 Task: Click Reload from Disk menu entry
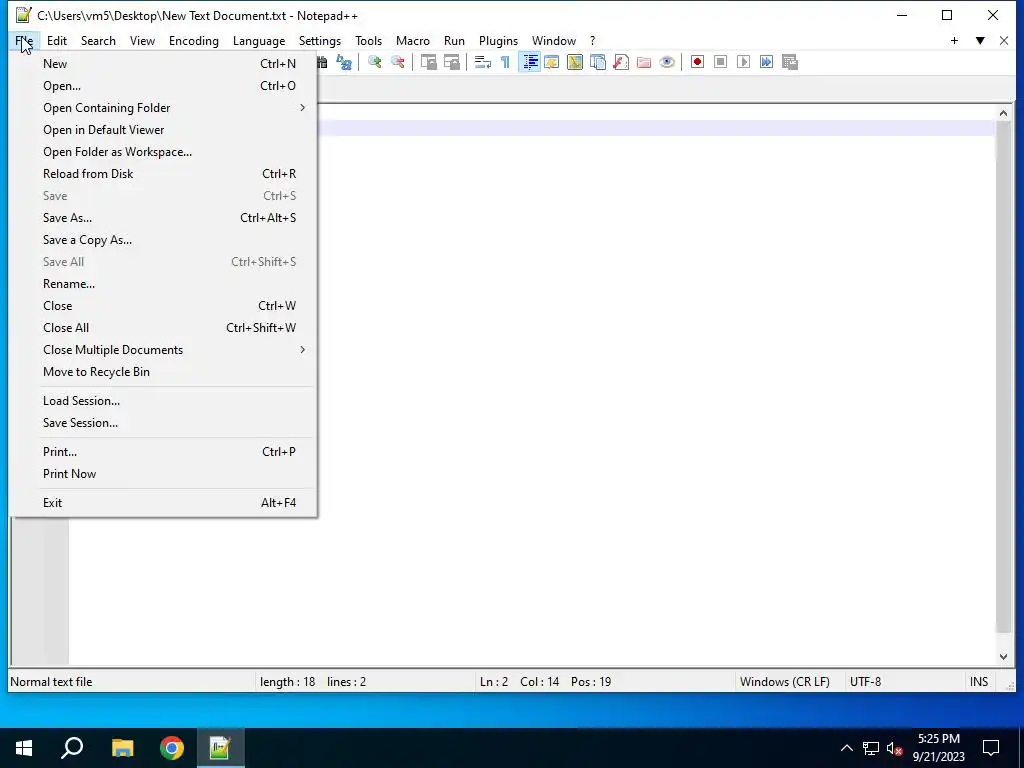pyautogui.click(x=163, y=174)
